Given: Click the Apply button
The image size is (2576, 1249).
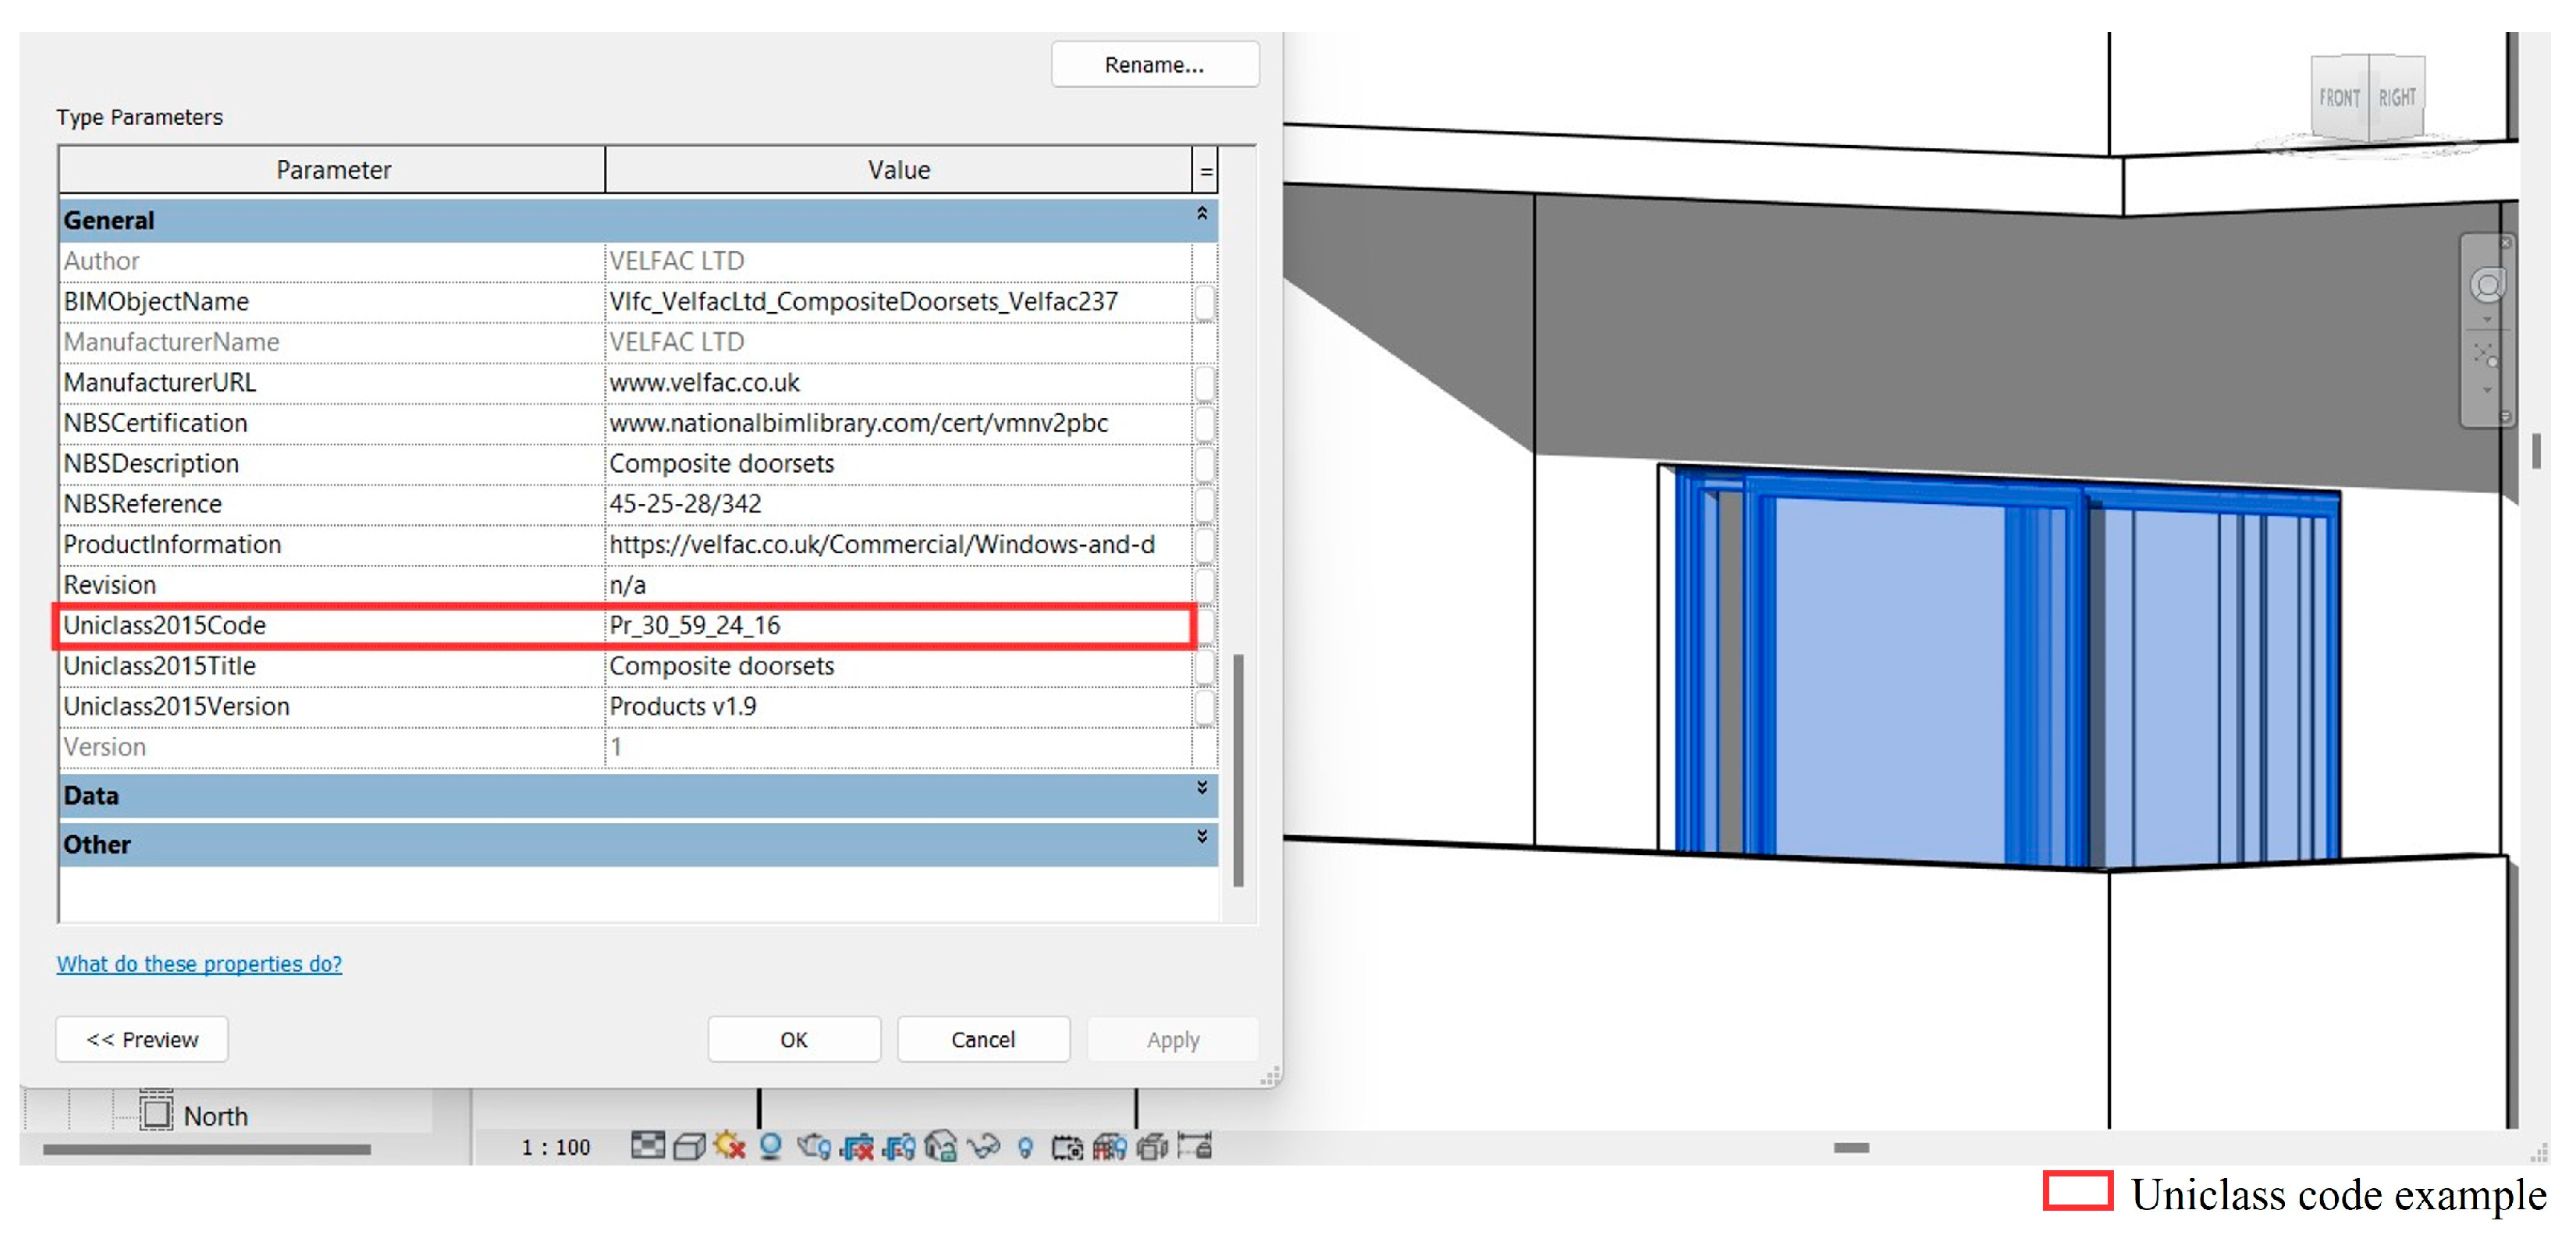Looking at the screenshot, I should coord(1173,1040).
